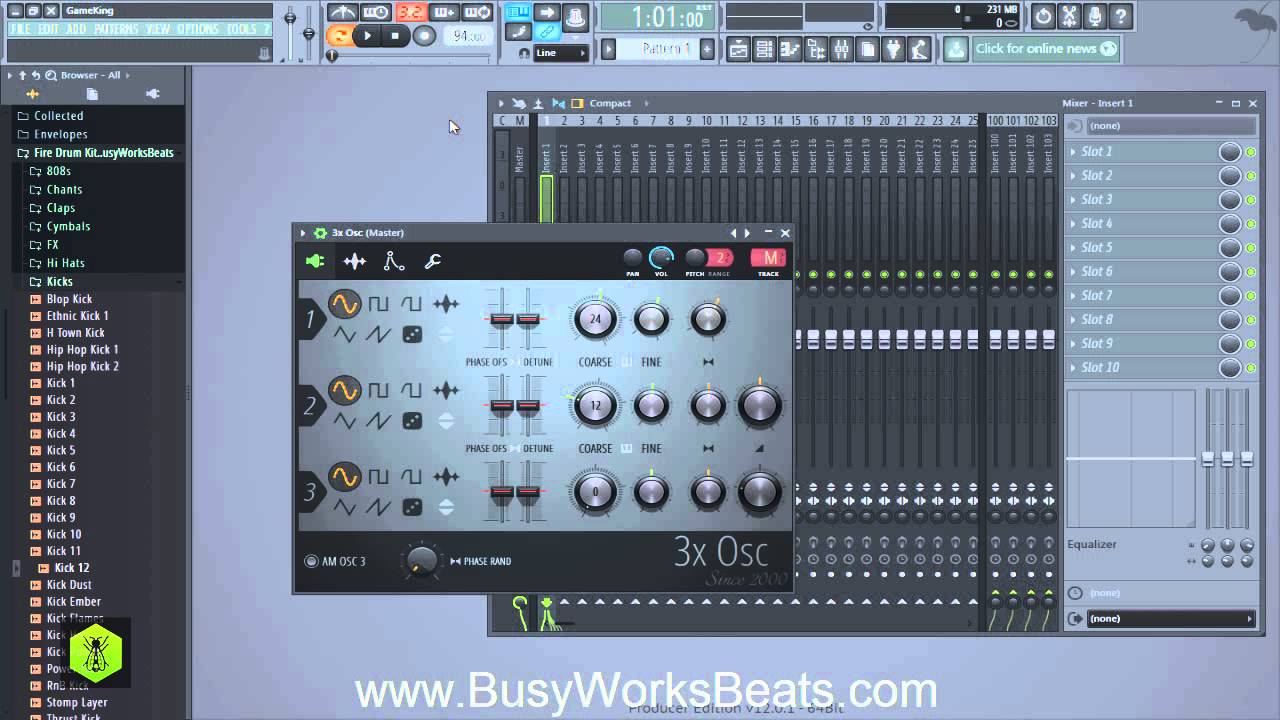
Task: Open the tempo tapper icon
Action: click(918, 49)
